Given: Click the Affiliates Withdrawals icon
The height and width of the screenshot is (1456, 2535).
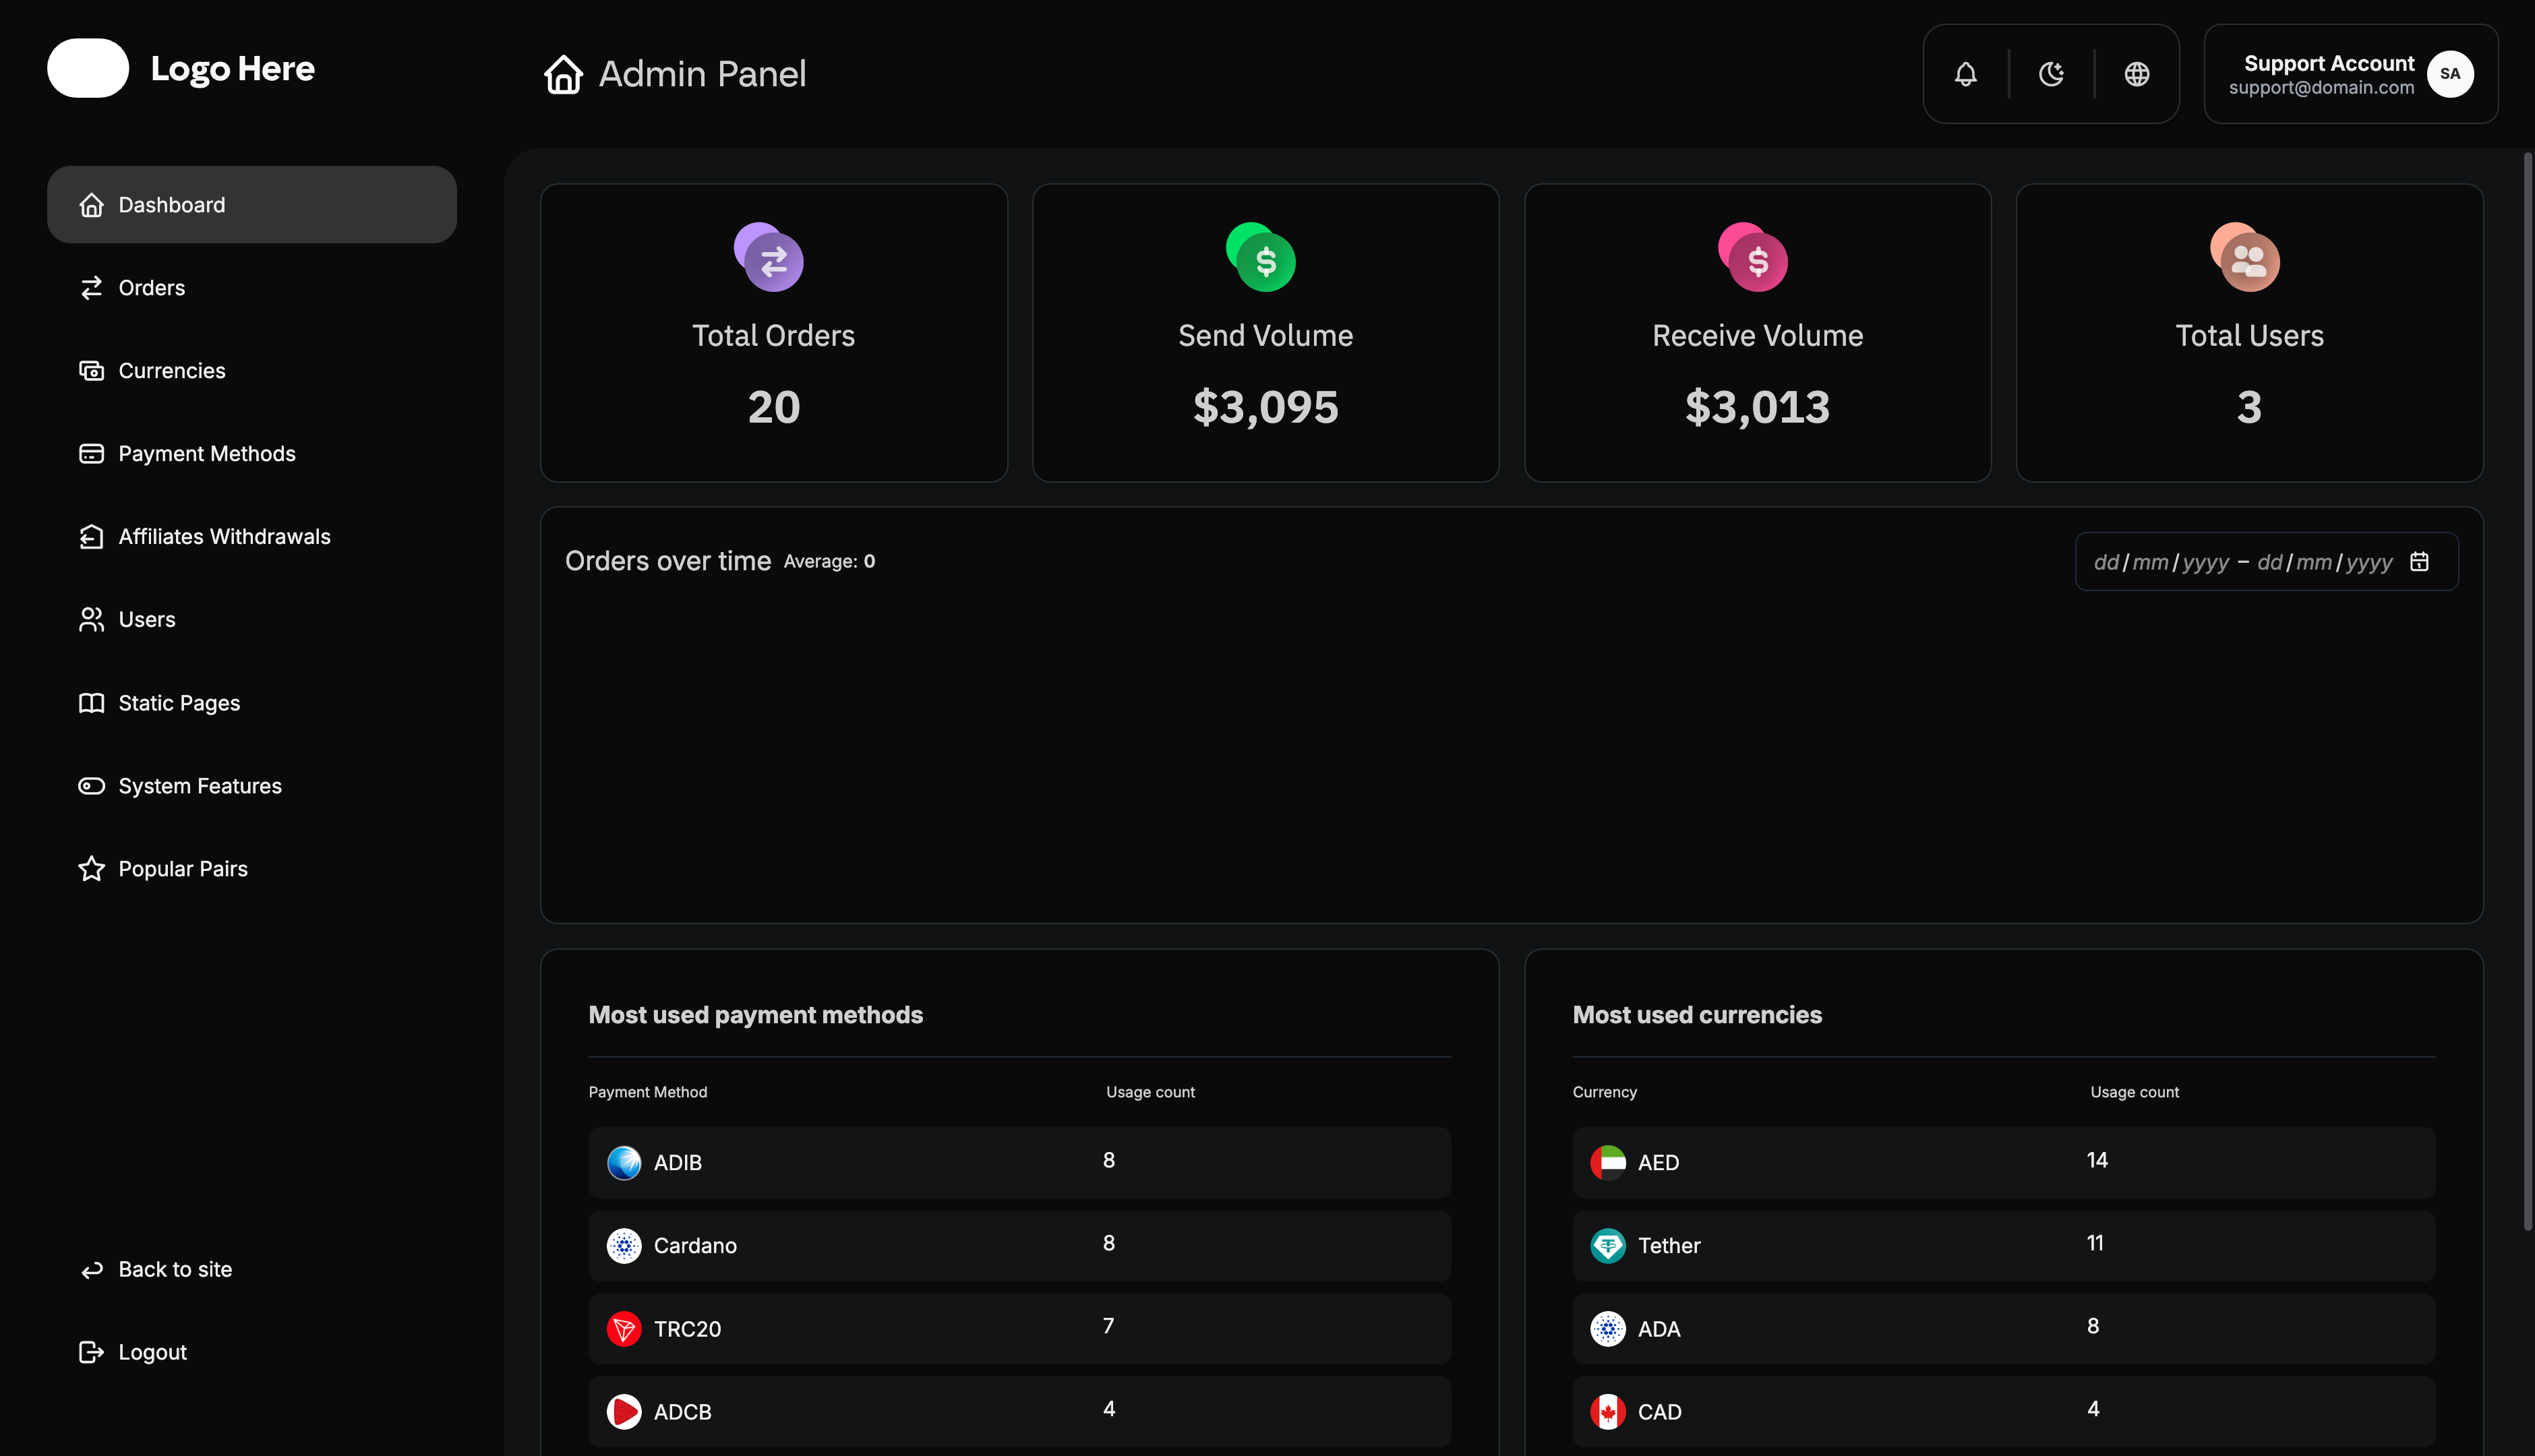Looking at the screenshot, I should (x=91, y=536).
